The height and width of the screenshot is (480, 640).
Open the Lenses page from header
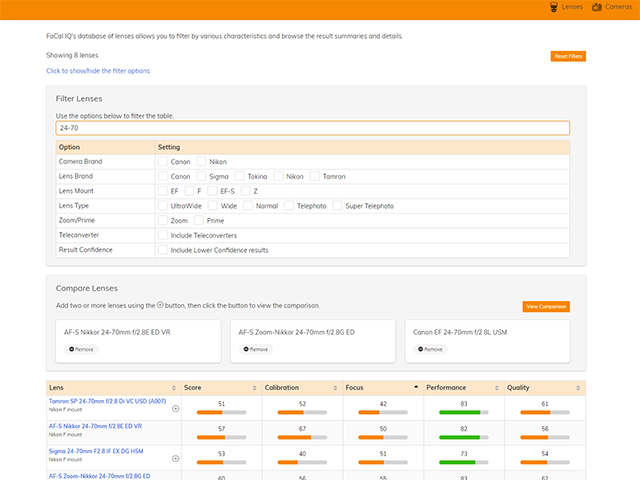pyautogui.click(x=566, y=7)
